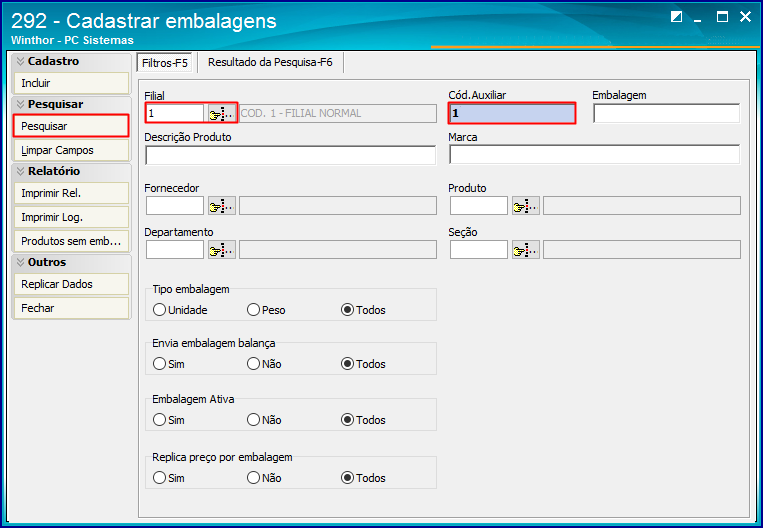The height and width of the screenshot is (528, 763).
Task: Click the Imprimir Log. button
Action: 72,217
